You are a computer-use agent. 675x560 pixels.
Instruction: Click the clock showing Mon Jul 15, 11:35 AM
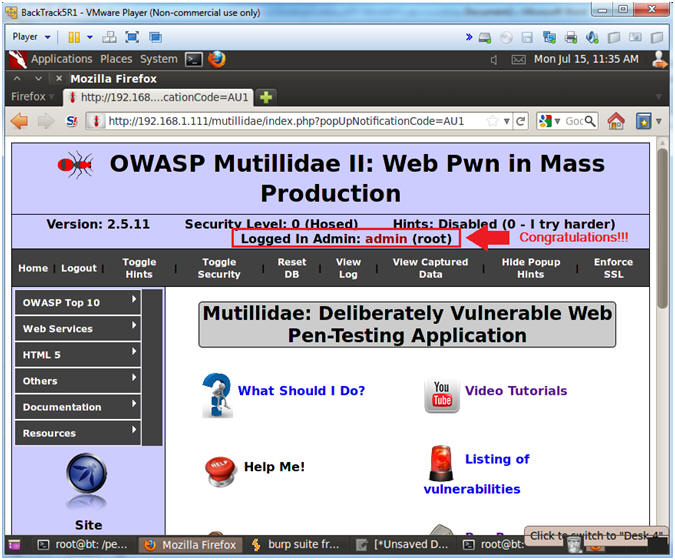click(586, 59)
